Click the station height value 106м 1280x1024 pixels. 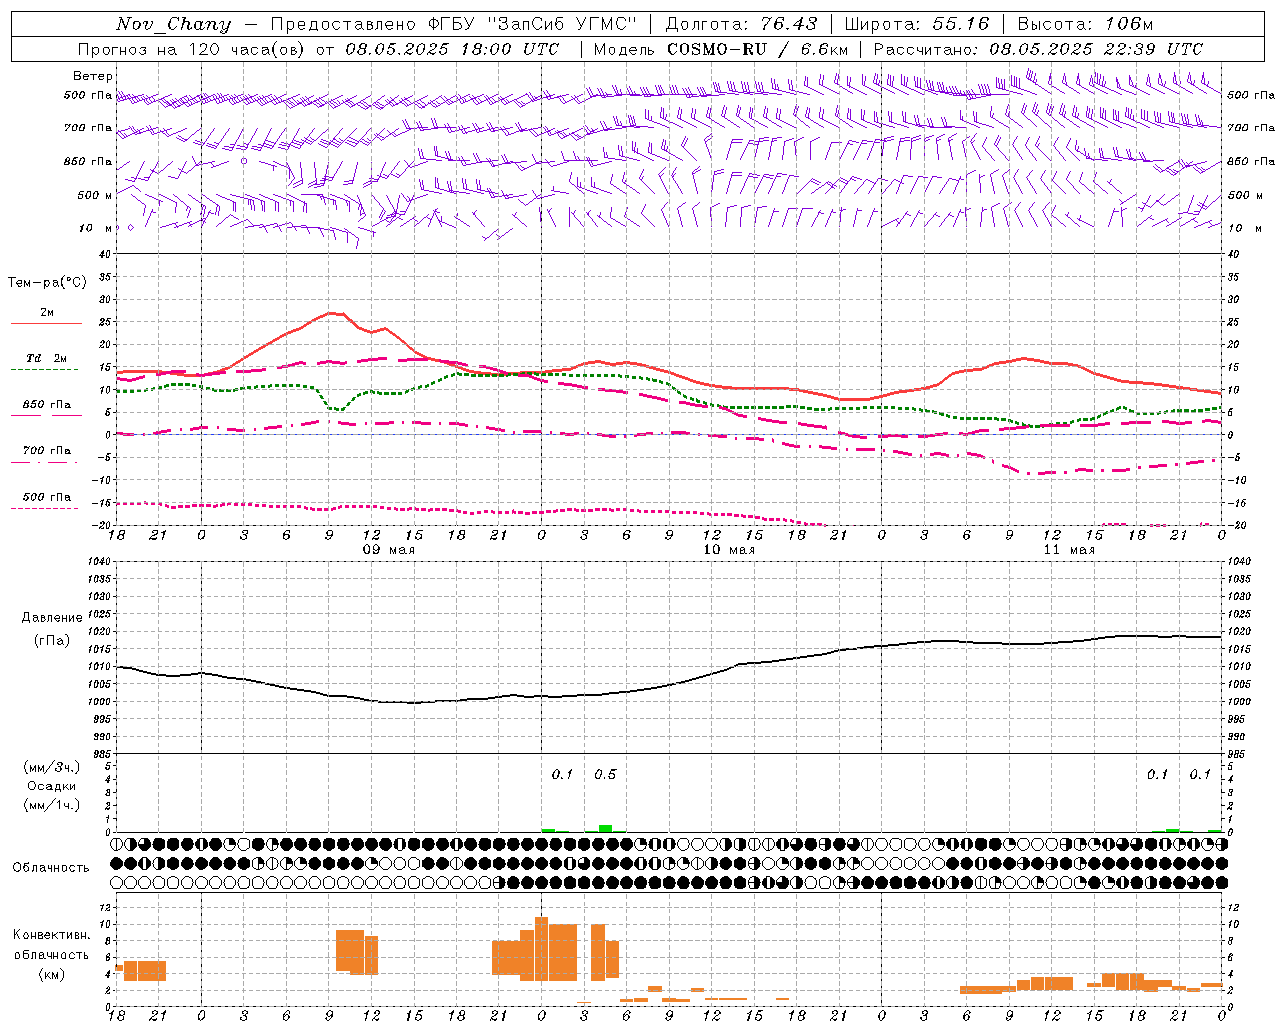click(1129, 24)
